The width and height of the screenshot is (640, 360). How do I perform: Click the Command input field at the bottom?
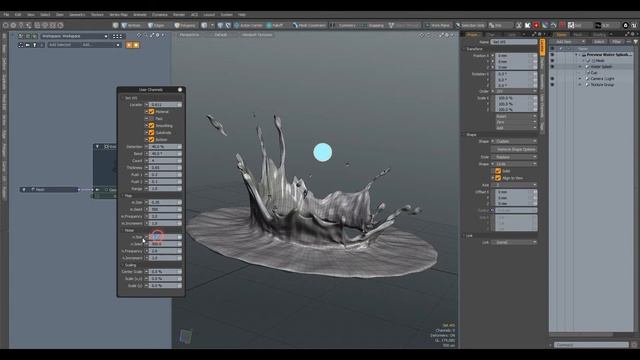(x=591, y=345)
